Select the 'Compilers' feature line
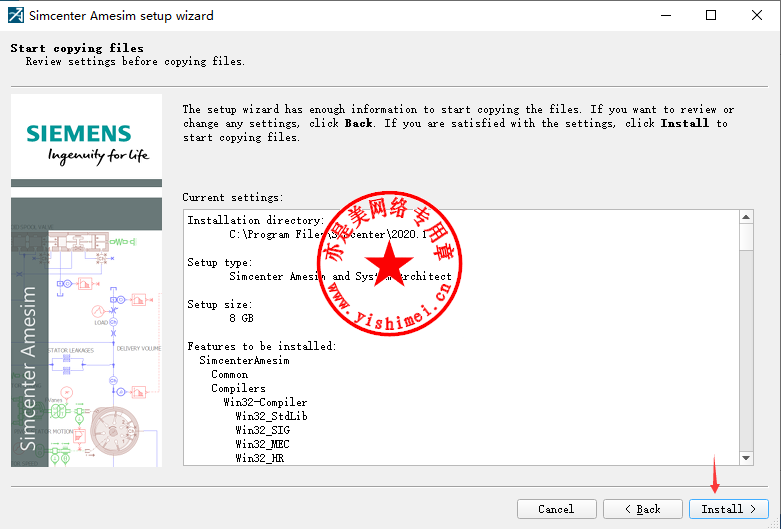Image resolution: width=781 pixels, height=529 pixels. tap(238, 388)
